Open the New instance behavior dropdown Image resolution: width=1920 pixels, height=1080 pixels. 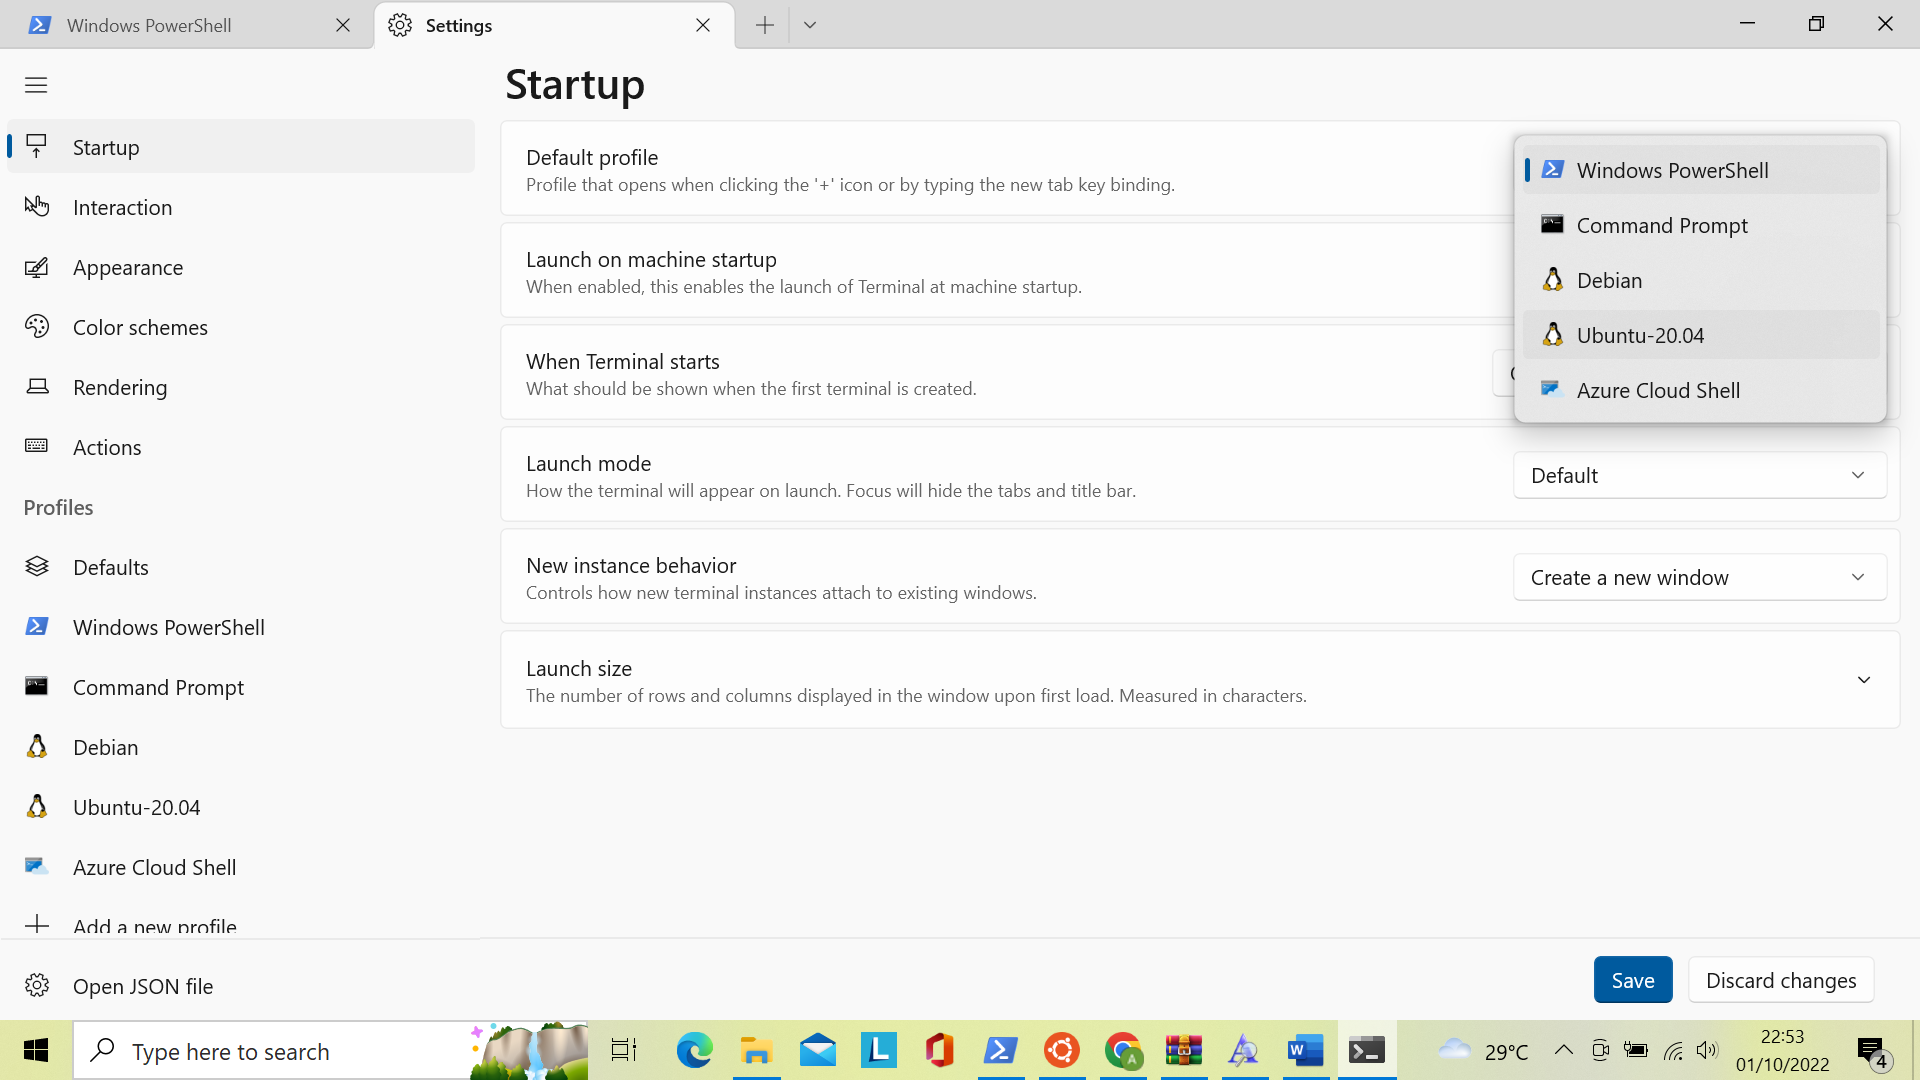pos(1699,577)
